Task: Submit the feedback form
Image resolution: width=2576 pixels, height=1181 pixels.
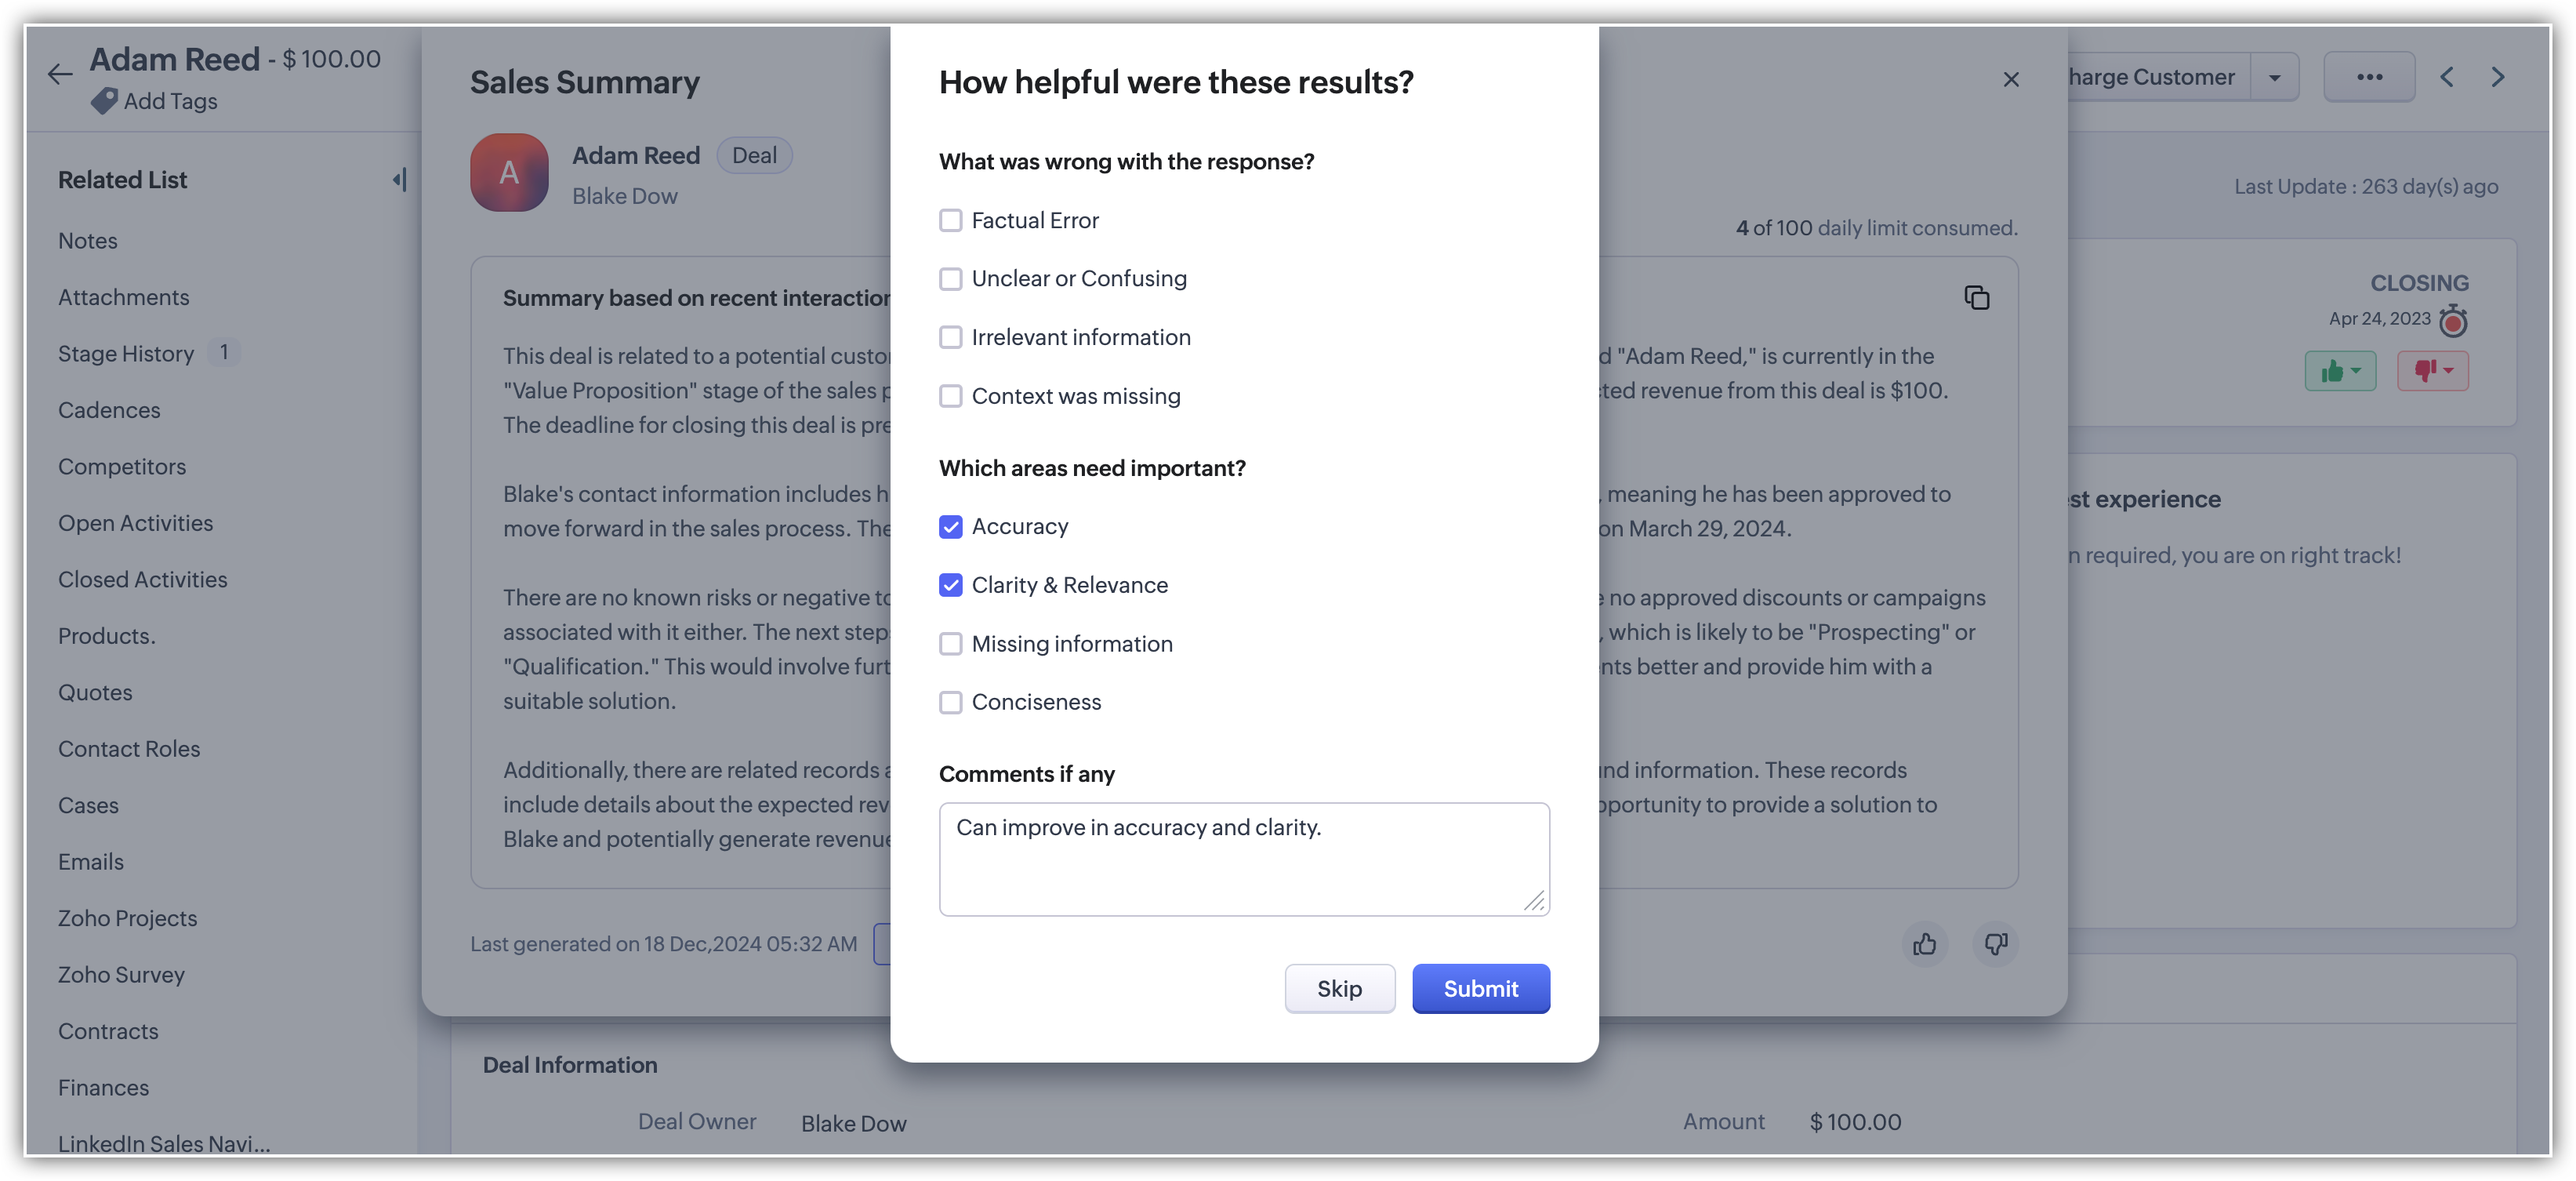Action: 1480,988
